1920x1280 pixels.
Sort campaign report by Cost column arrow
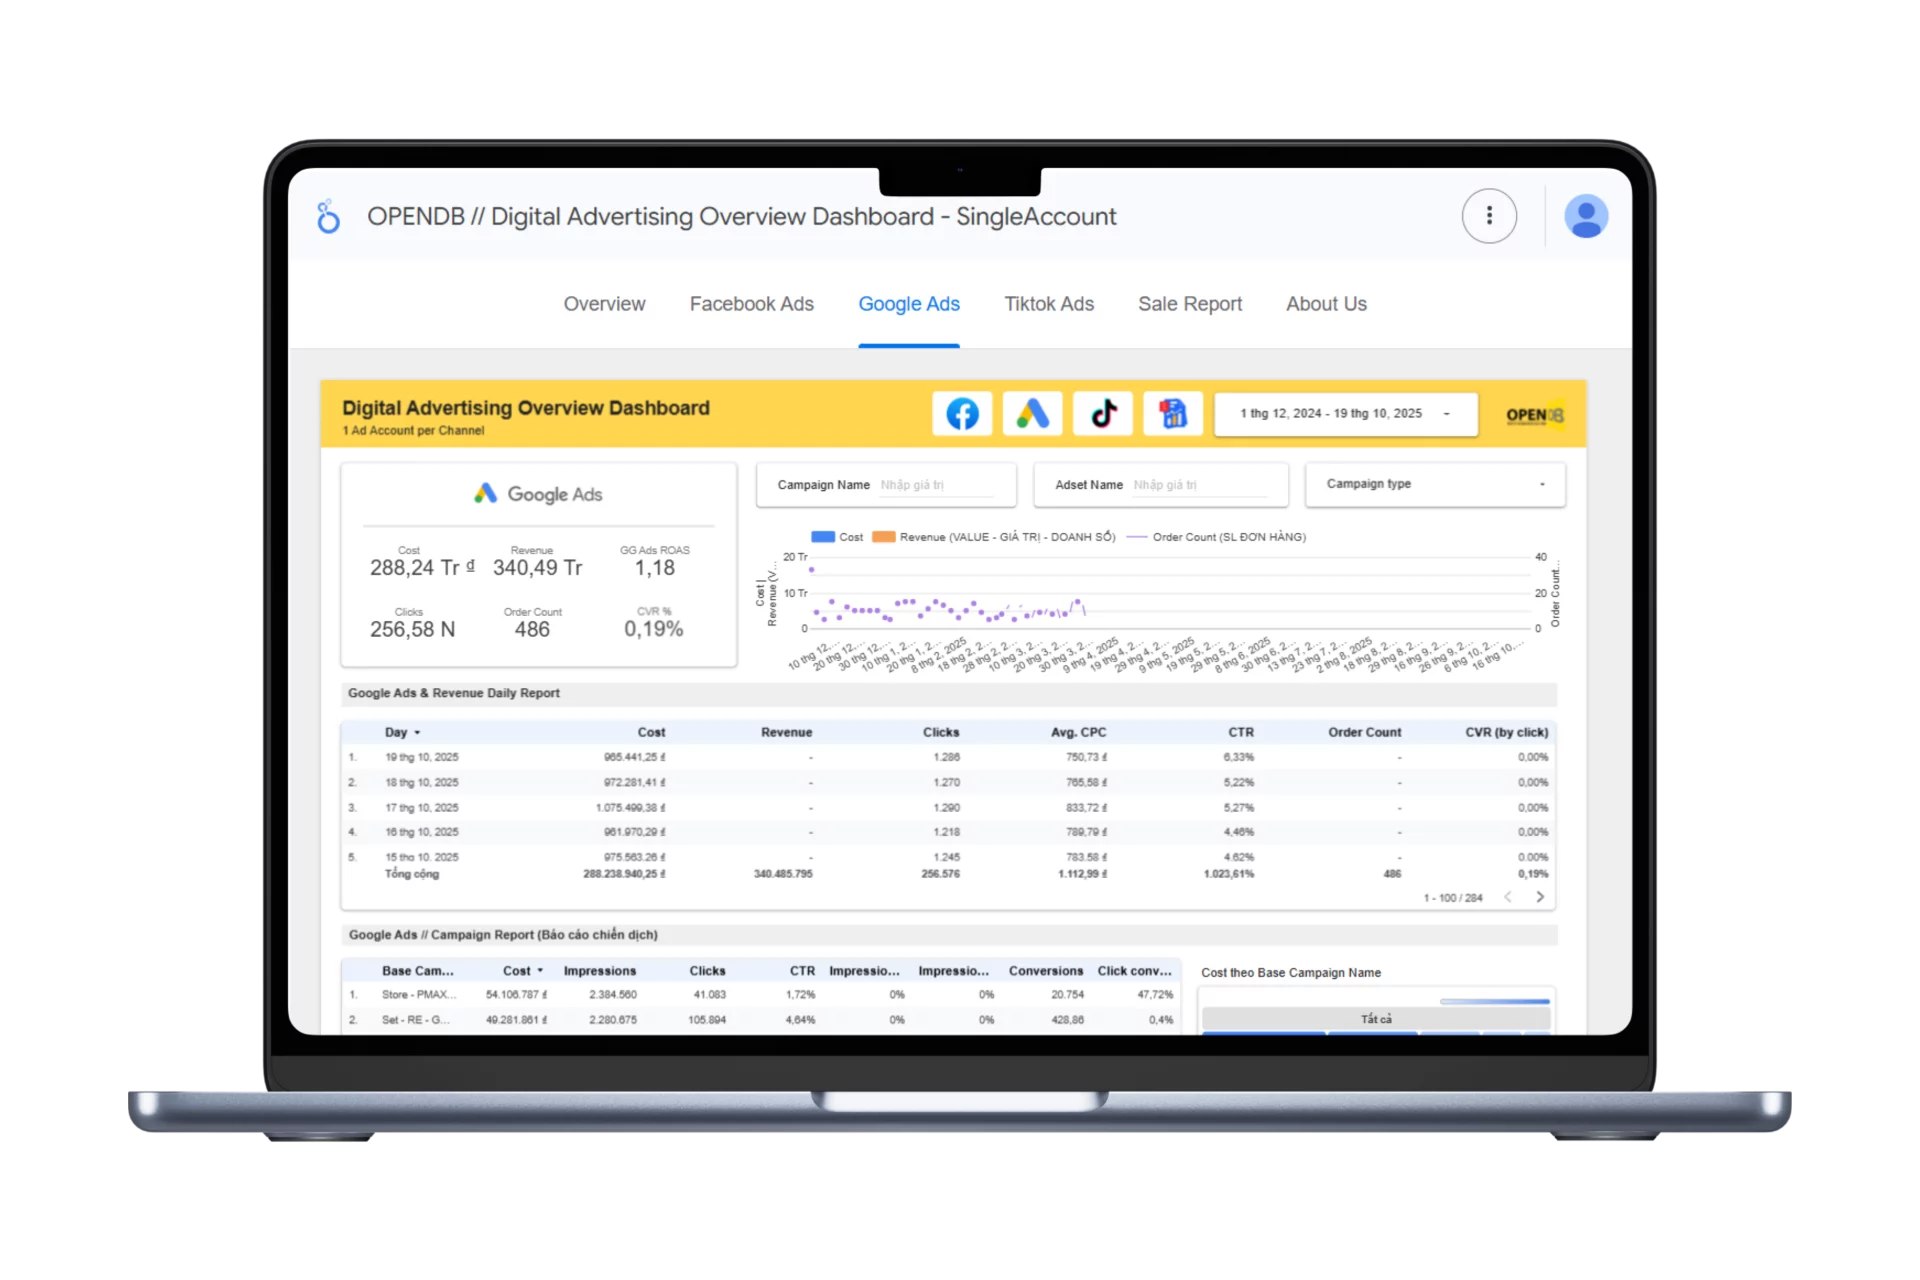point(540,971)
